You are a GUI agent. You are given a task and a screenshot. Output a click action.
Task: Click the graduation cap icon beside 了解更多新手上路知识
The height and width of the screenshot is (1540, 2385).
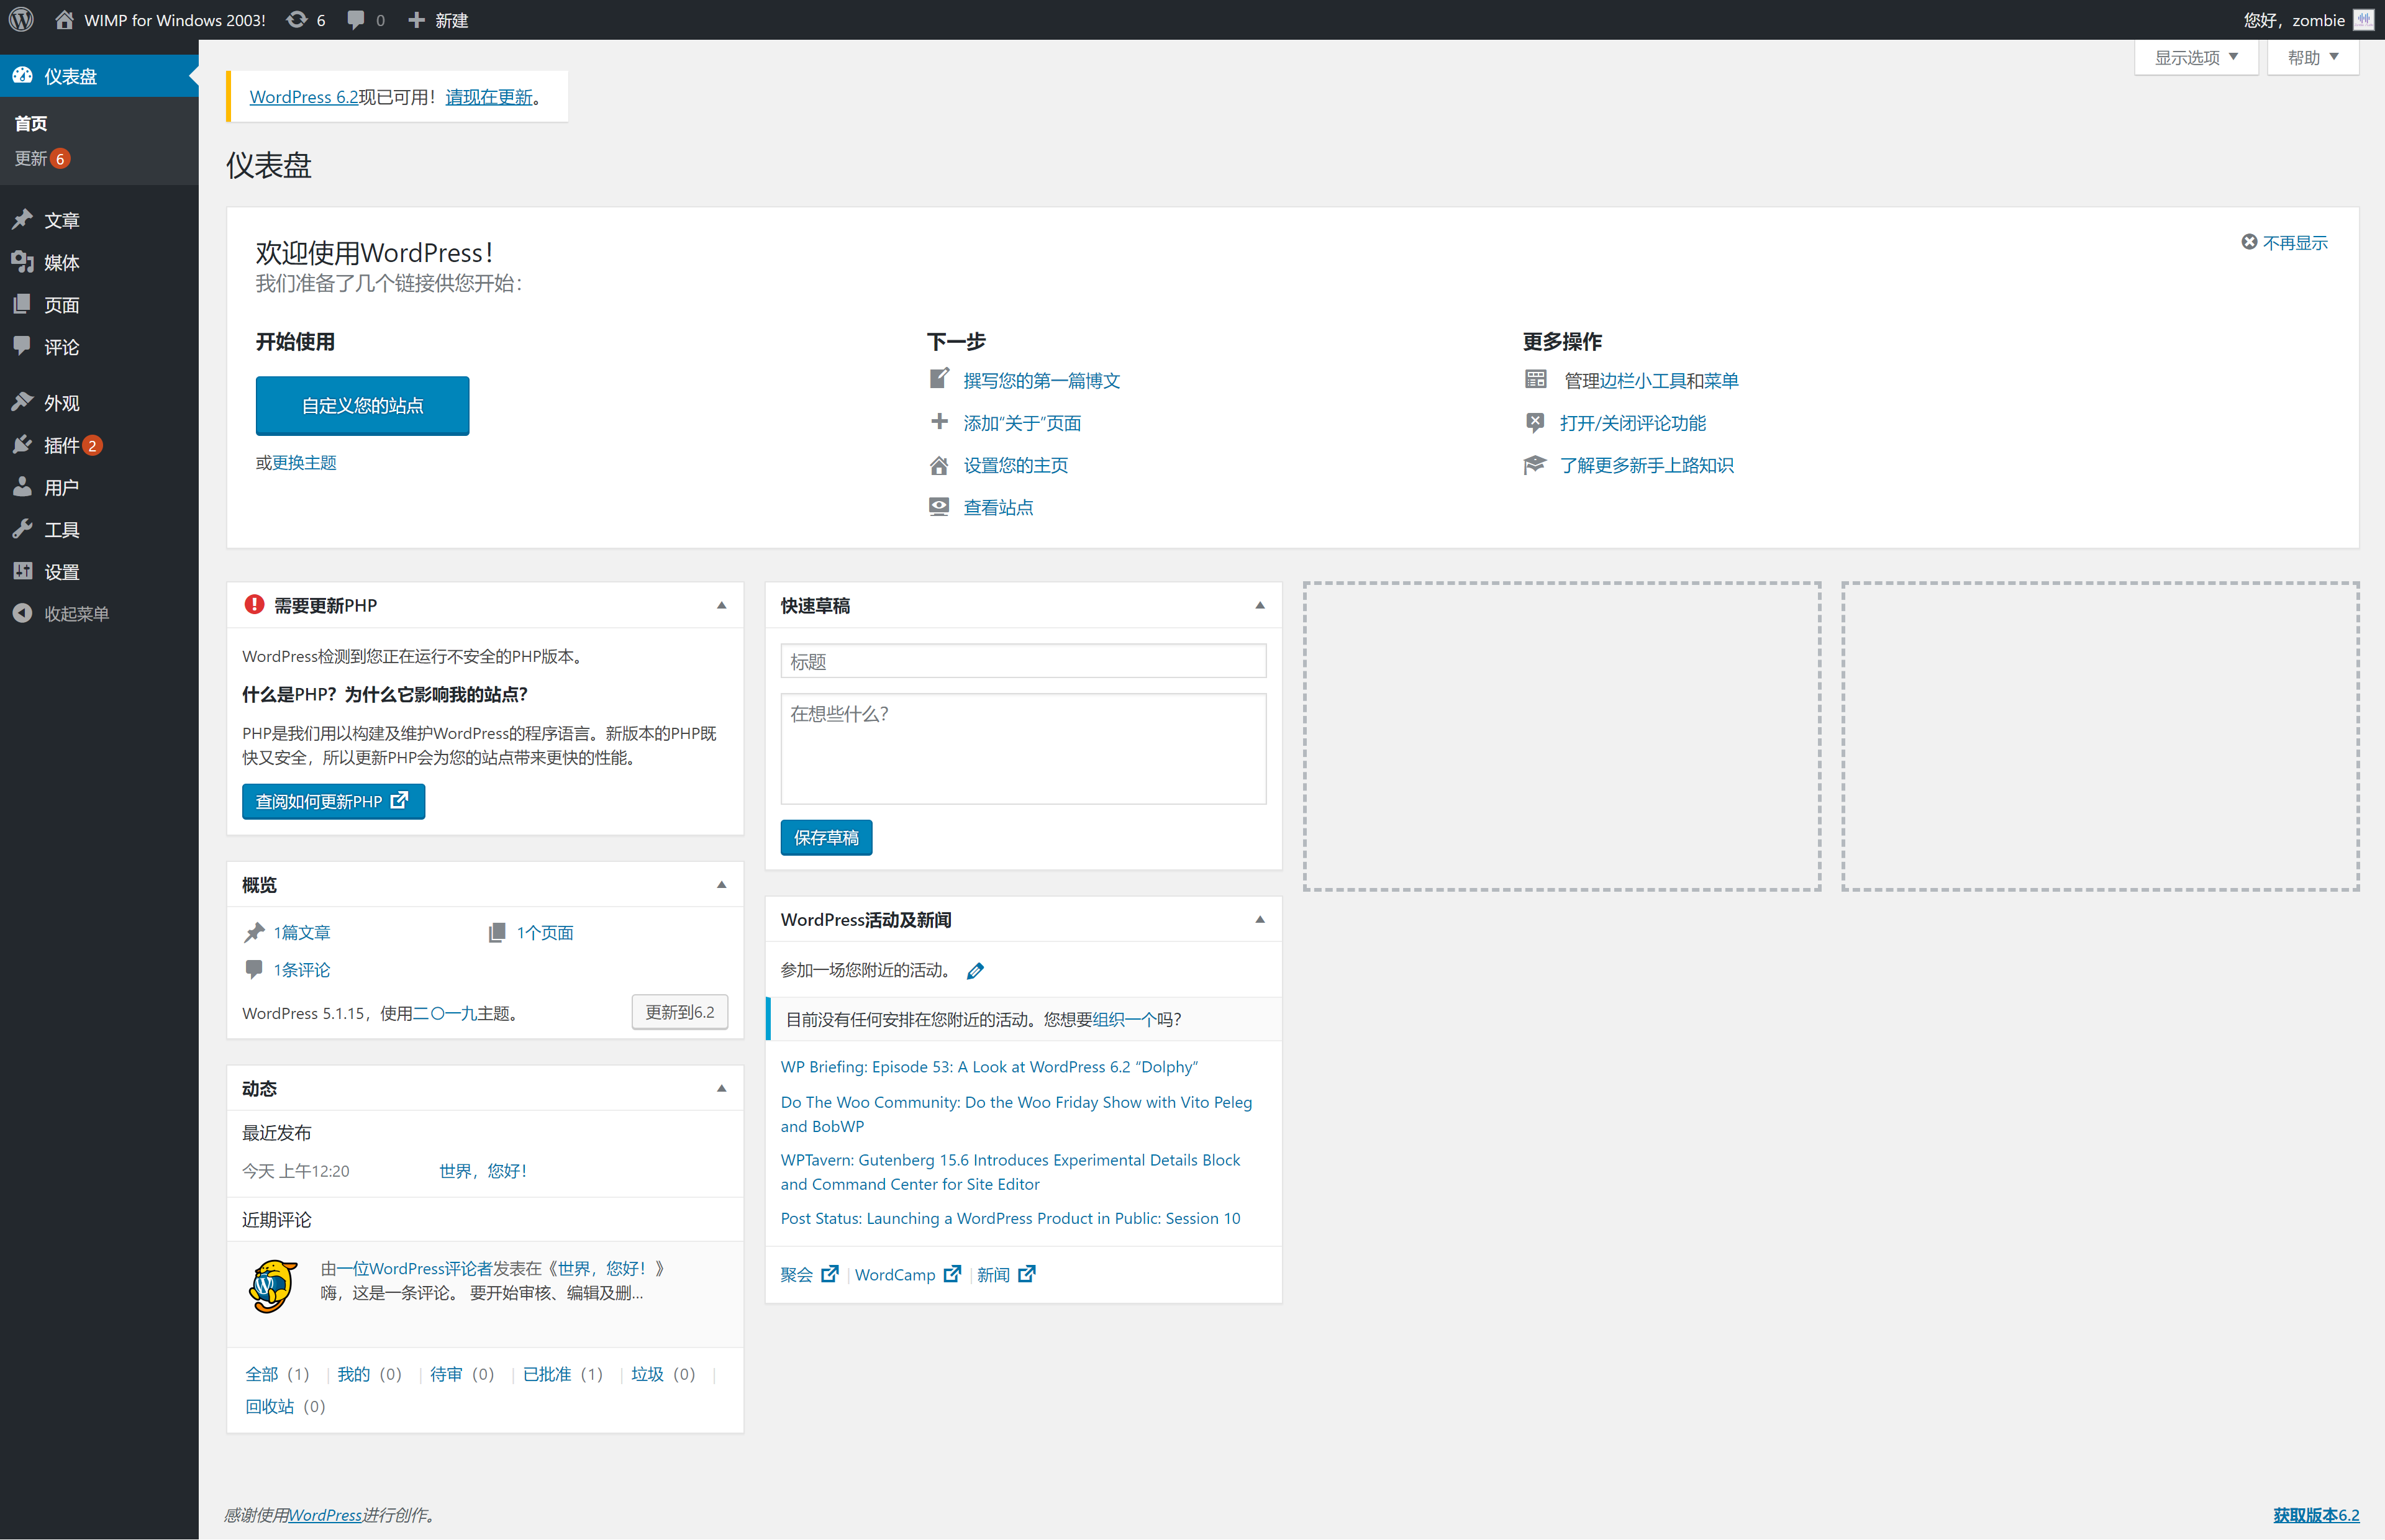click(1535, 465)
